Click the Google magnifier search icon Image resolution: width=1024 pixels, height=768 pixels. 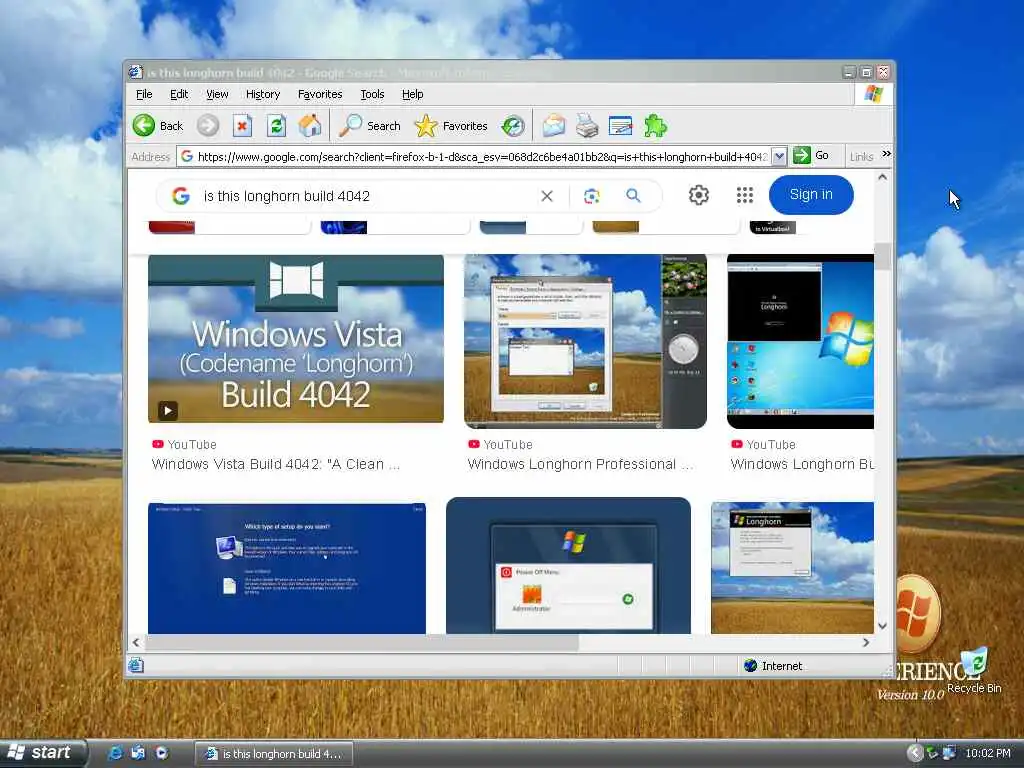(x=633, y=195)
